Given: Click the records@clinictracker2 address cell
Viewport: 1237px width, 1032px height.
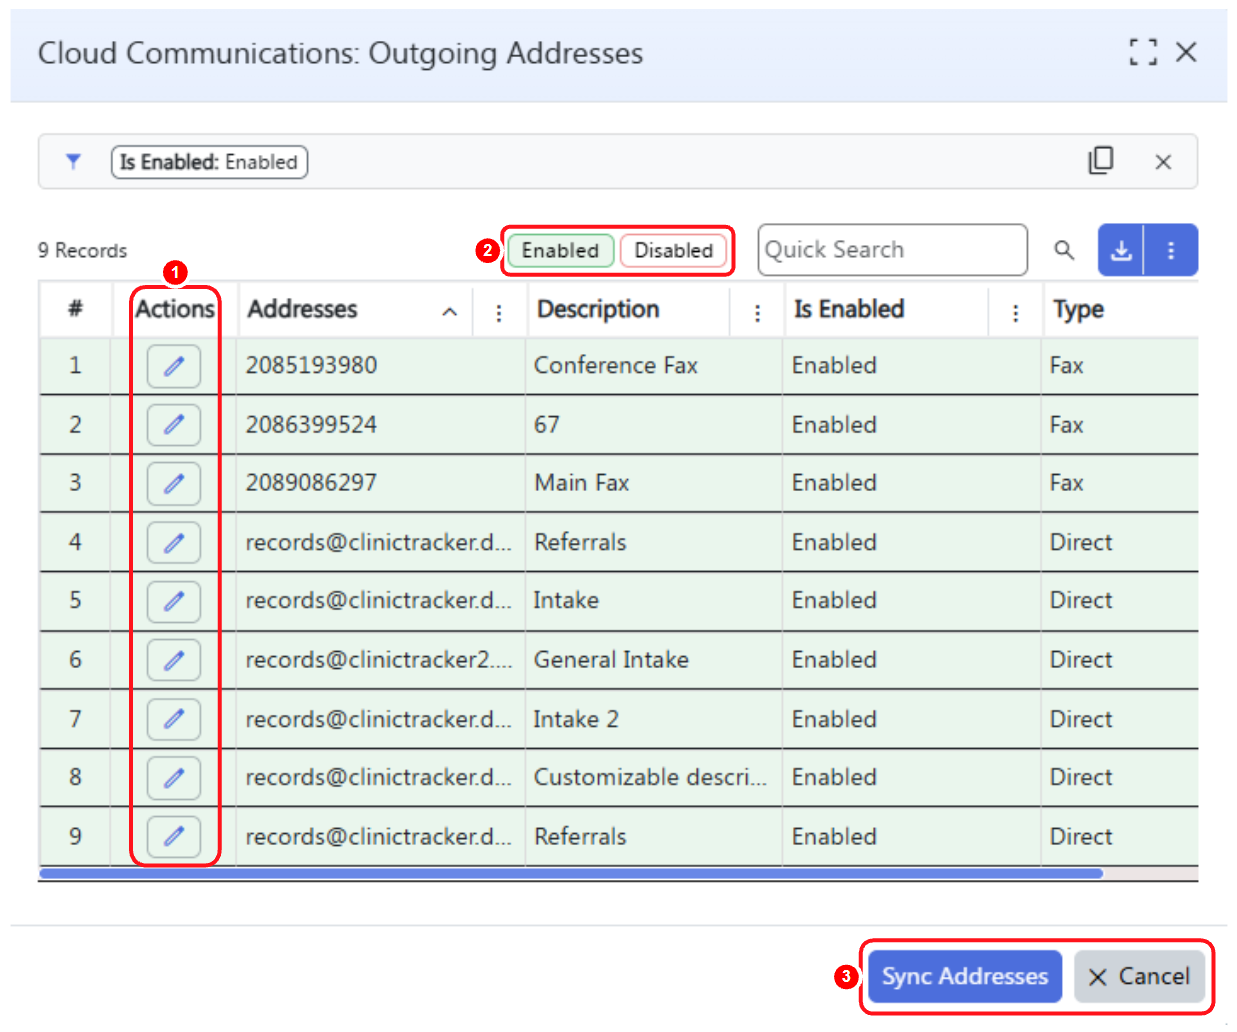Looking at the screenshot, I should pos(378,659).
